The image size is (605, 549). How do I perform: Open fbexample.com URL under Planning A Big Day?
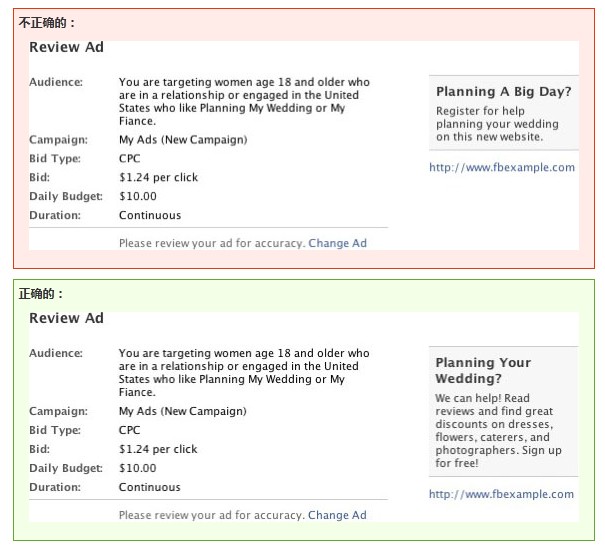pos(502,167)
